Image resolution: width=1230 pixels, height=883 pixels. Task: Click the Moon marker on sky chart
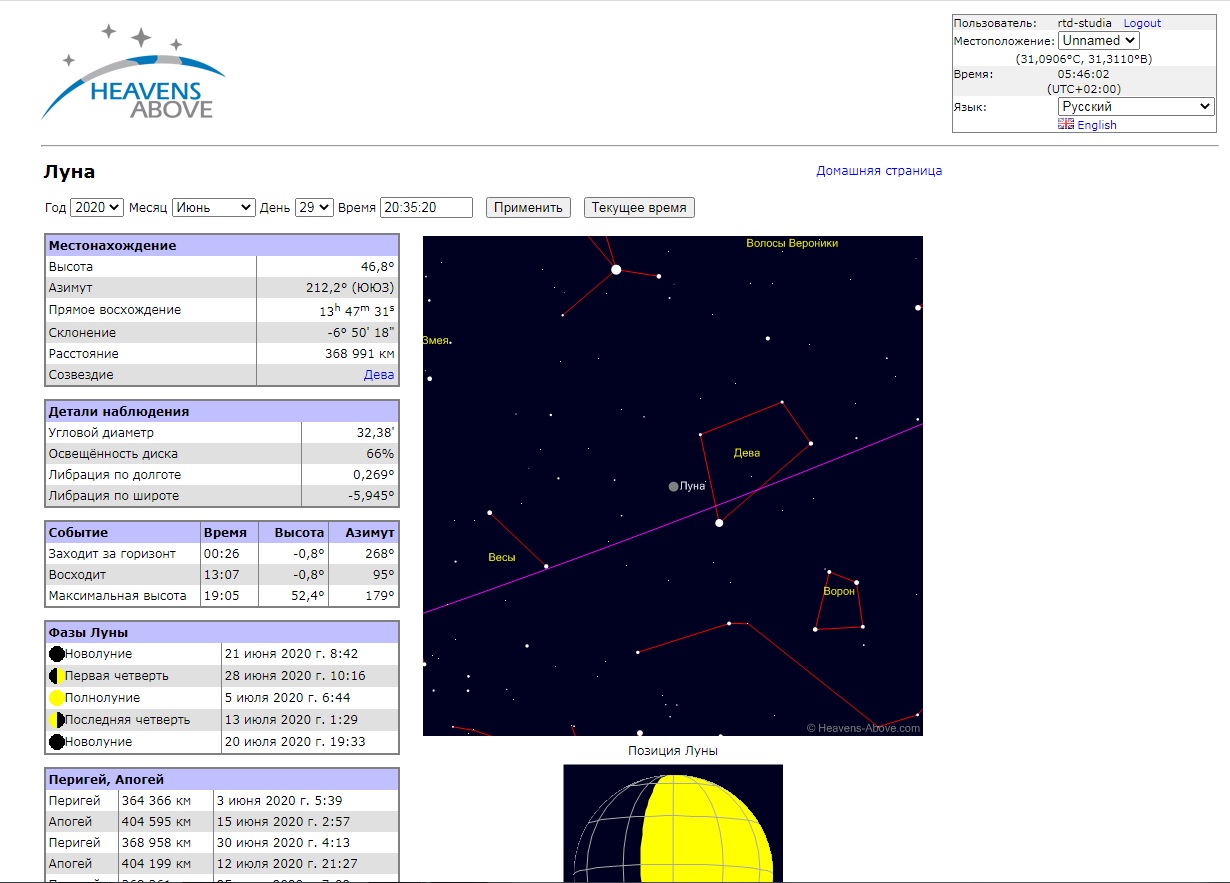(x=673, y=486)
